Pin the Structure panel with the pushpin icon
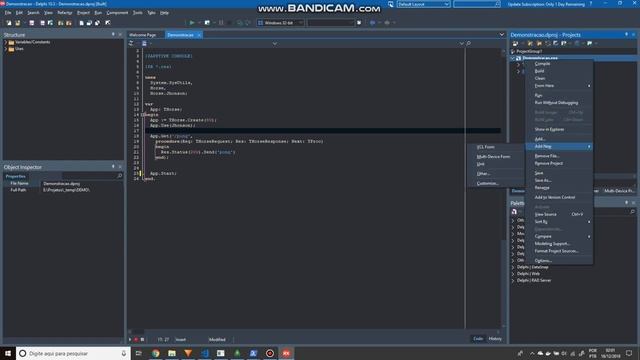 tap(113, 35)
